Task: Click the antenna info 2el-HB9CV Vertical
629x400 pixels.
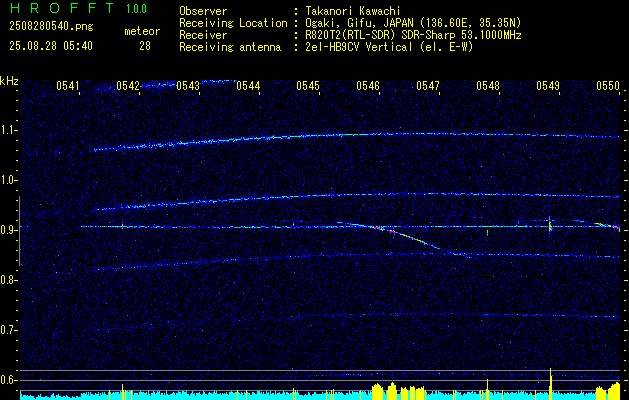Action: point(389,47)
